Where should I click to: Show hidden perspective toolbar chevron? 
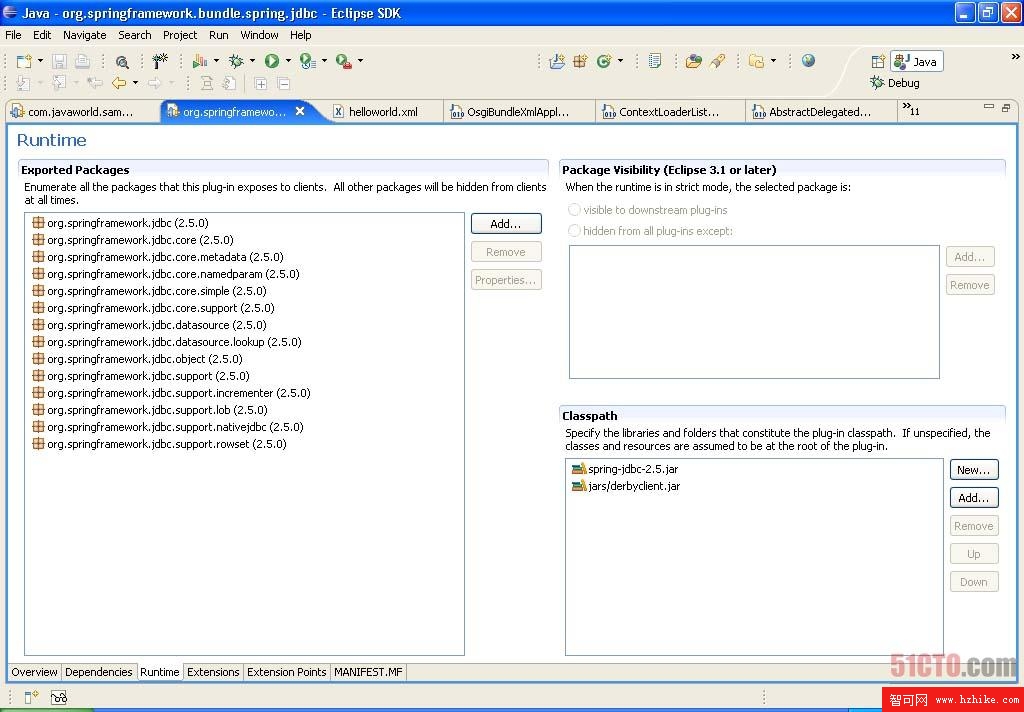click(x=1015, y=57)
